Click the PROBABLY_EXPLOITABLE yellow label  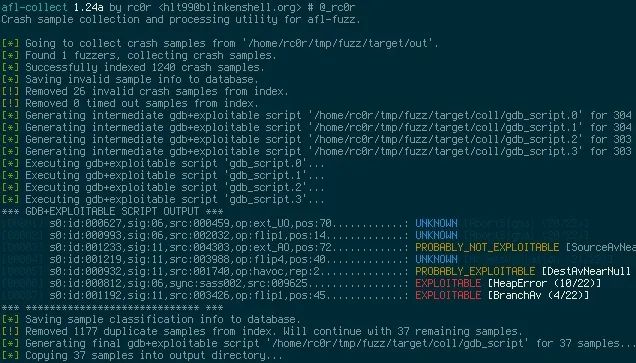click(475, 271)
